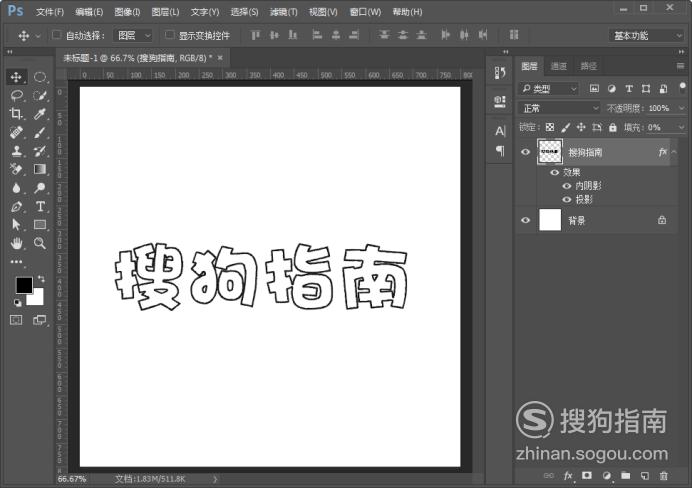
Task: Open the 滤镜(T) menu
Action: [x=283, y=12]
